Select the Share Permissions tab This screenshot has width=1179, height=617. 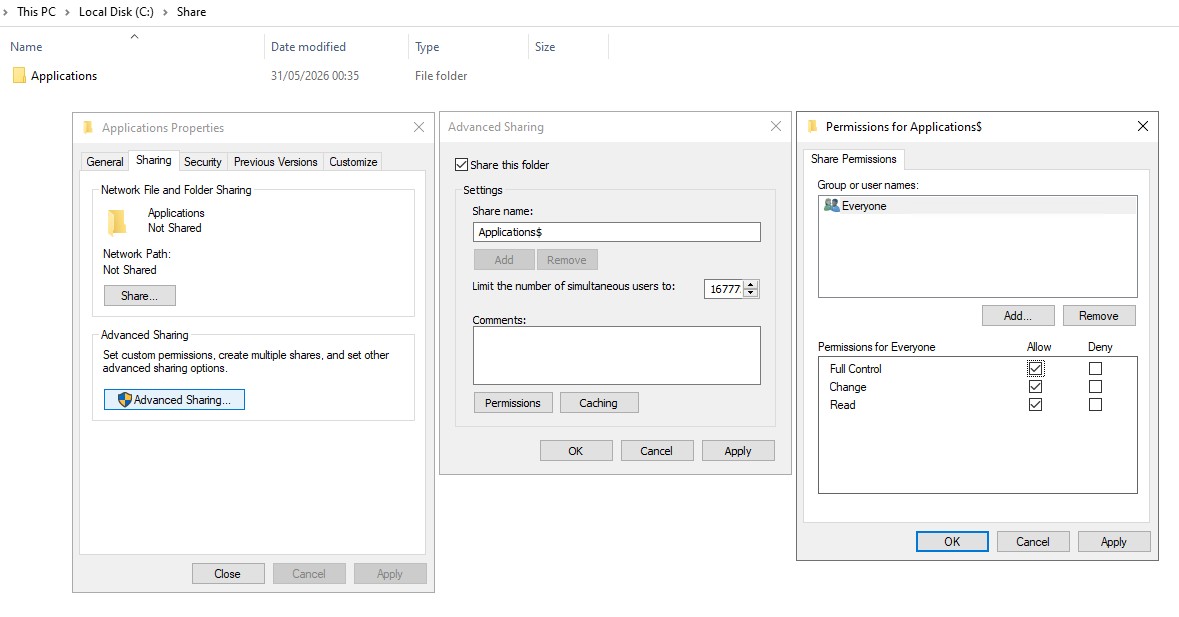tap(853, 159)
